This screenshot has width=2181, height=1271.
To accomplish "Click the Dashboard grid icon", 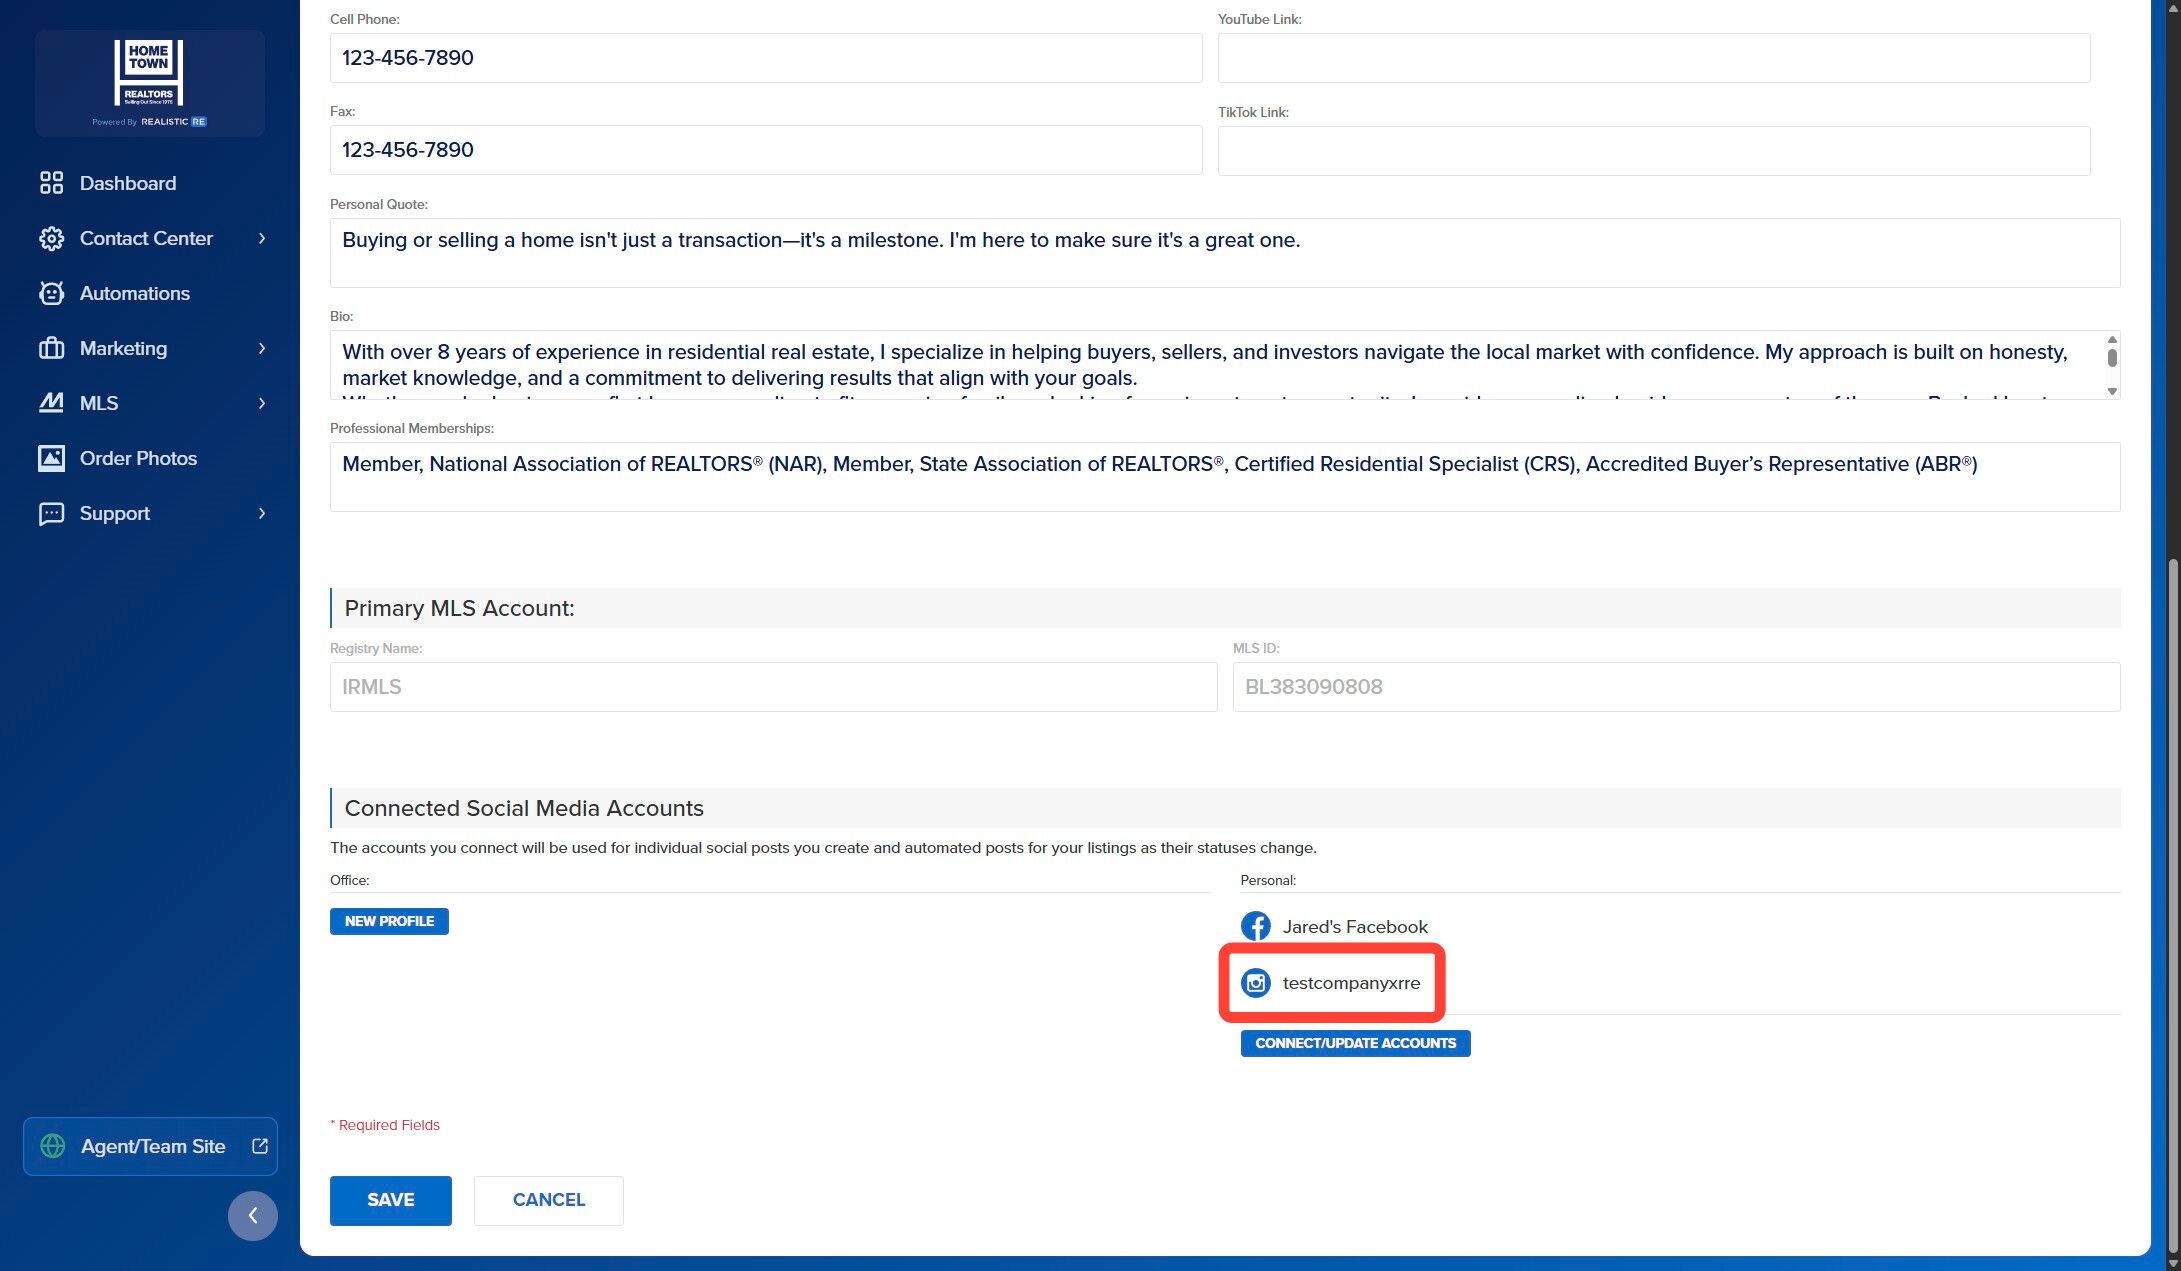I will pos(51,183).
